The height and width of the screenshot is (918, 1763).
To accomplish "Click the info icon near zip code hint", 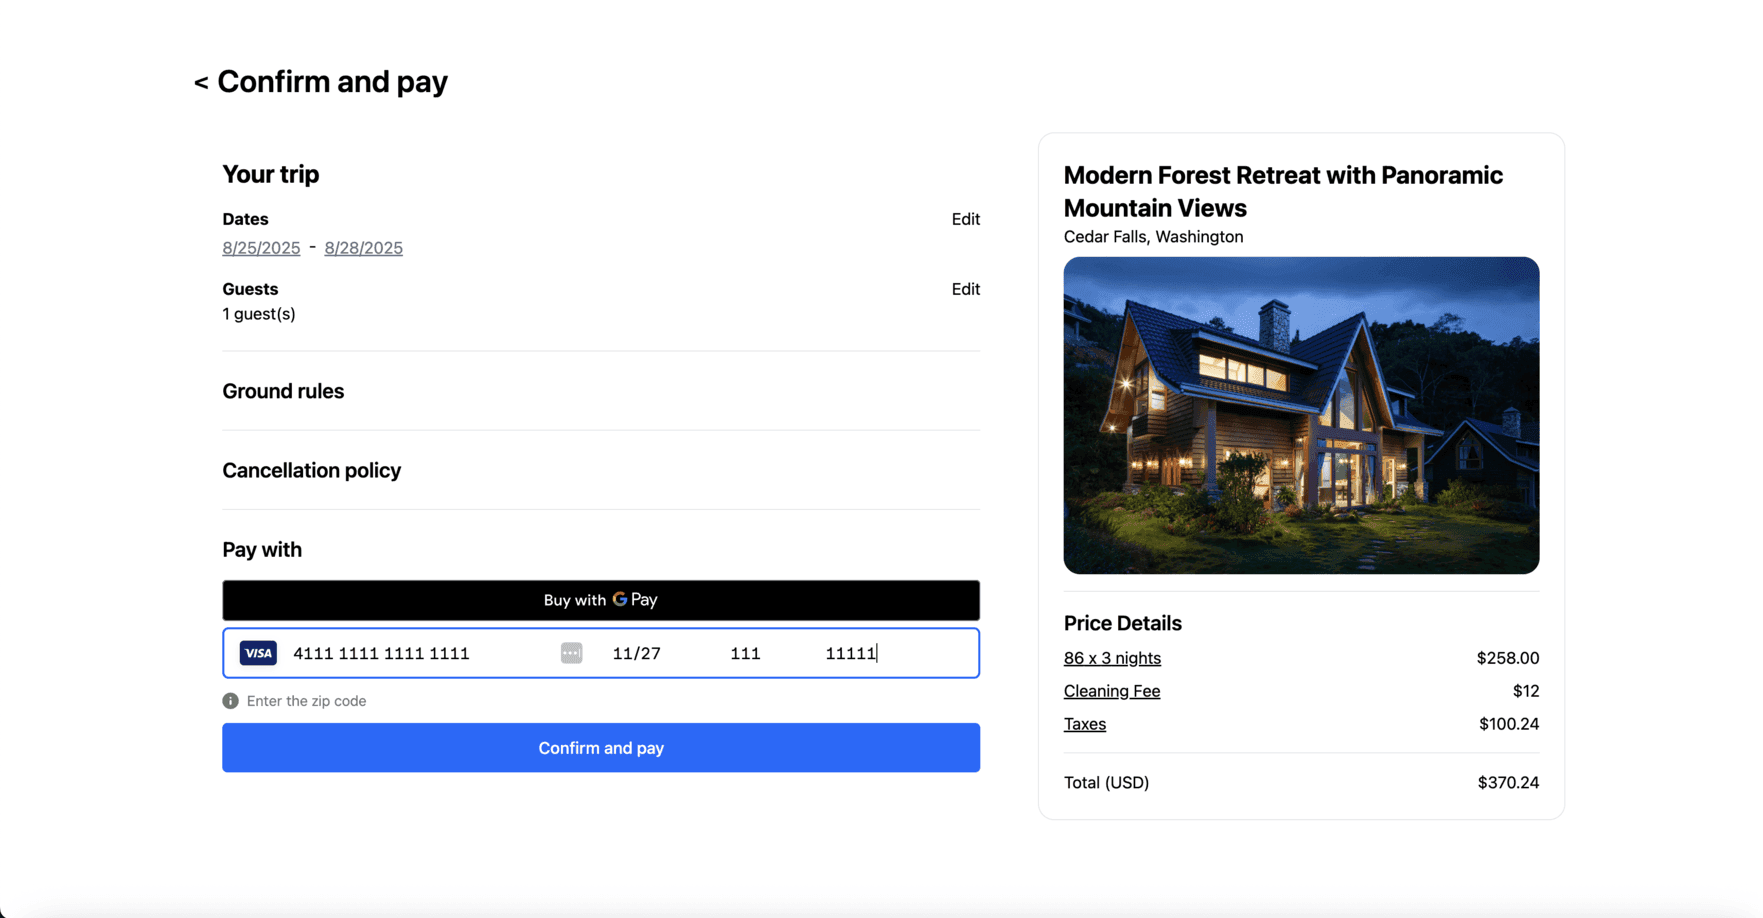I will (230, 701).
